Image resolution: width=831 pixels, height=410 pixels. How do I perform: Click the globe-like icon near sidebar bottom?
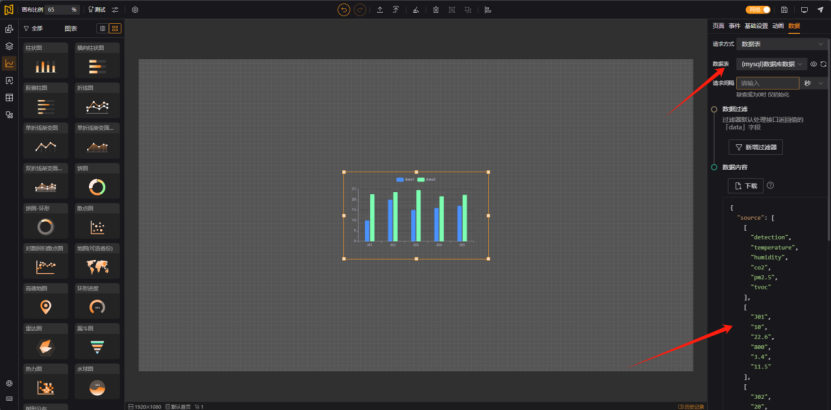point(9,384)
